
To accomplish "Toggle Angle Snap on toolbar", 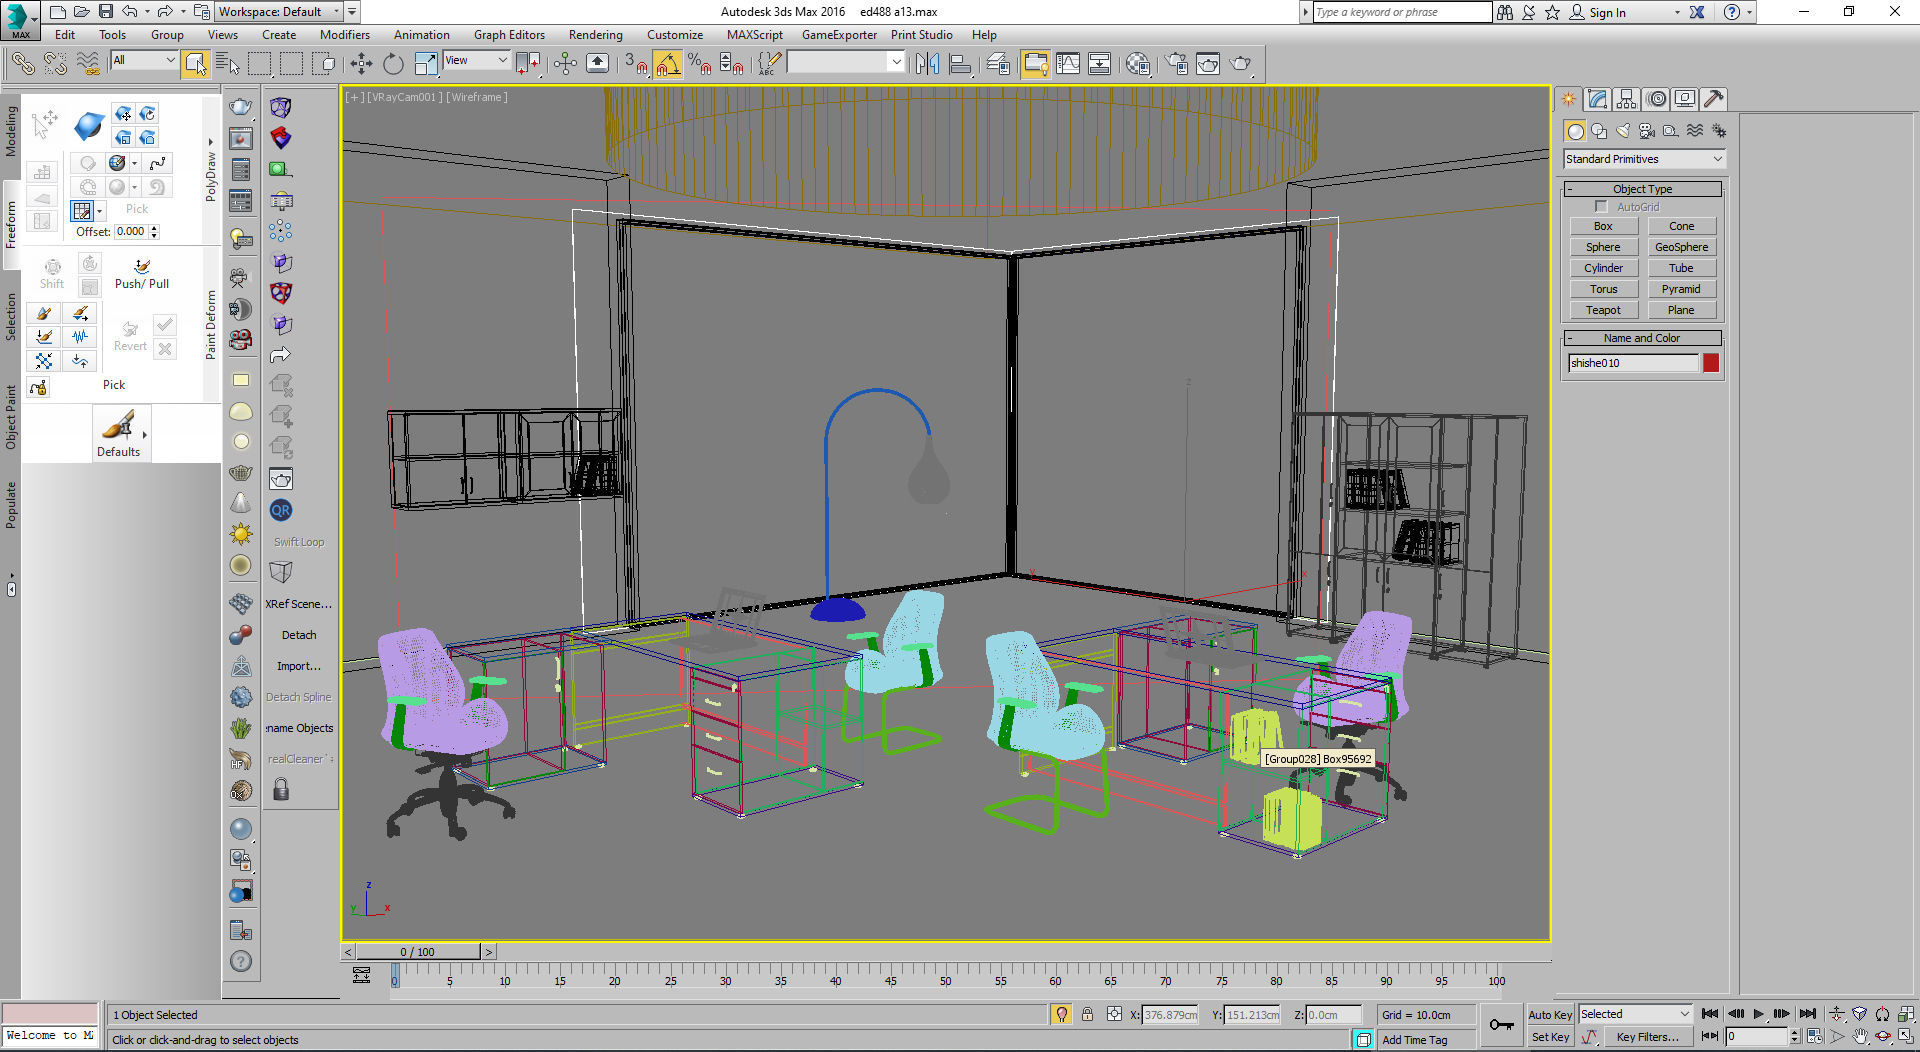I will tap(668, 64).
